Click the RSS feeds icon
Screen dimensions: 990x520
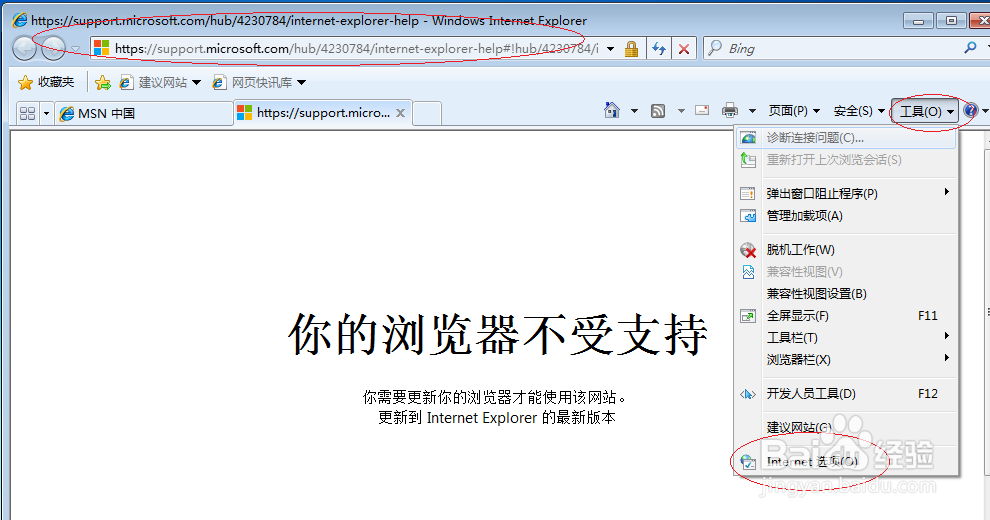click(x=658, y=111)
